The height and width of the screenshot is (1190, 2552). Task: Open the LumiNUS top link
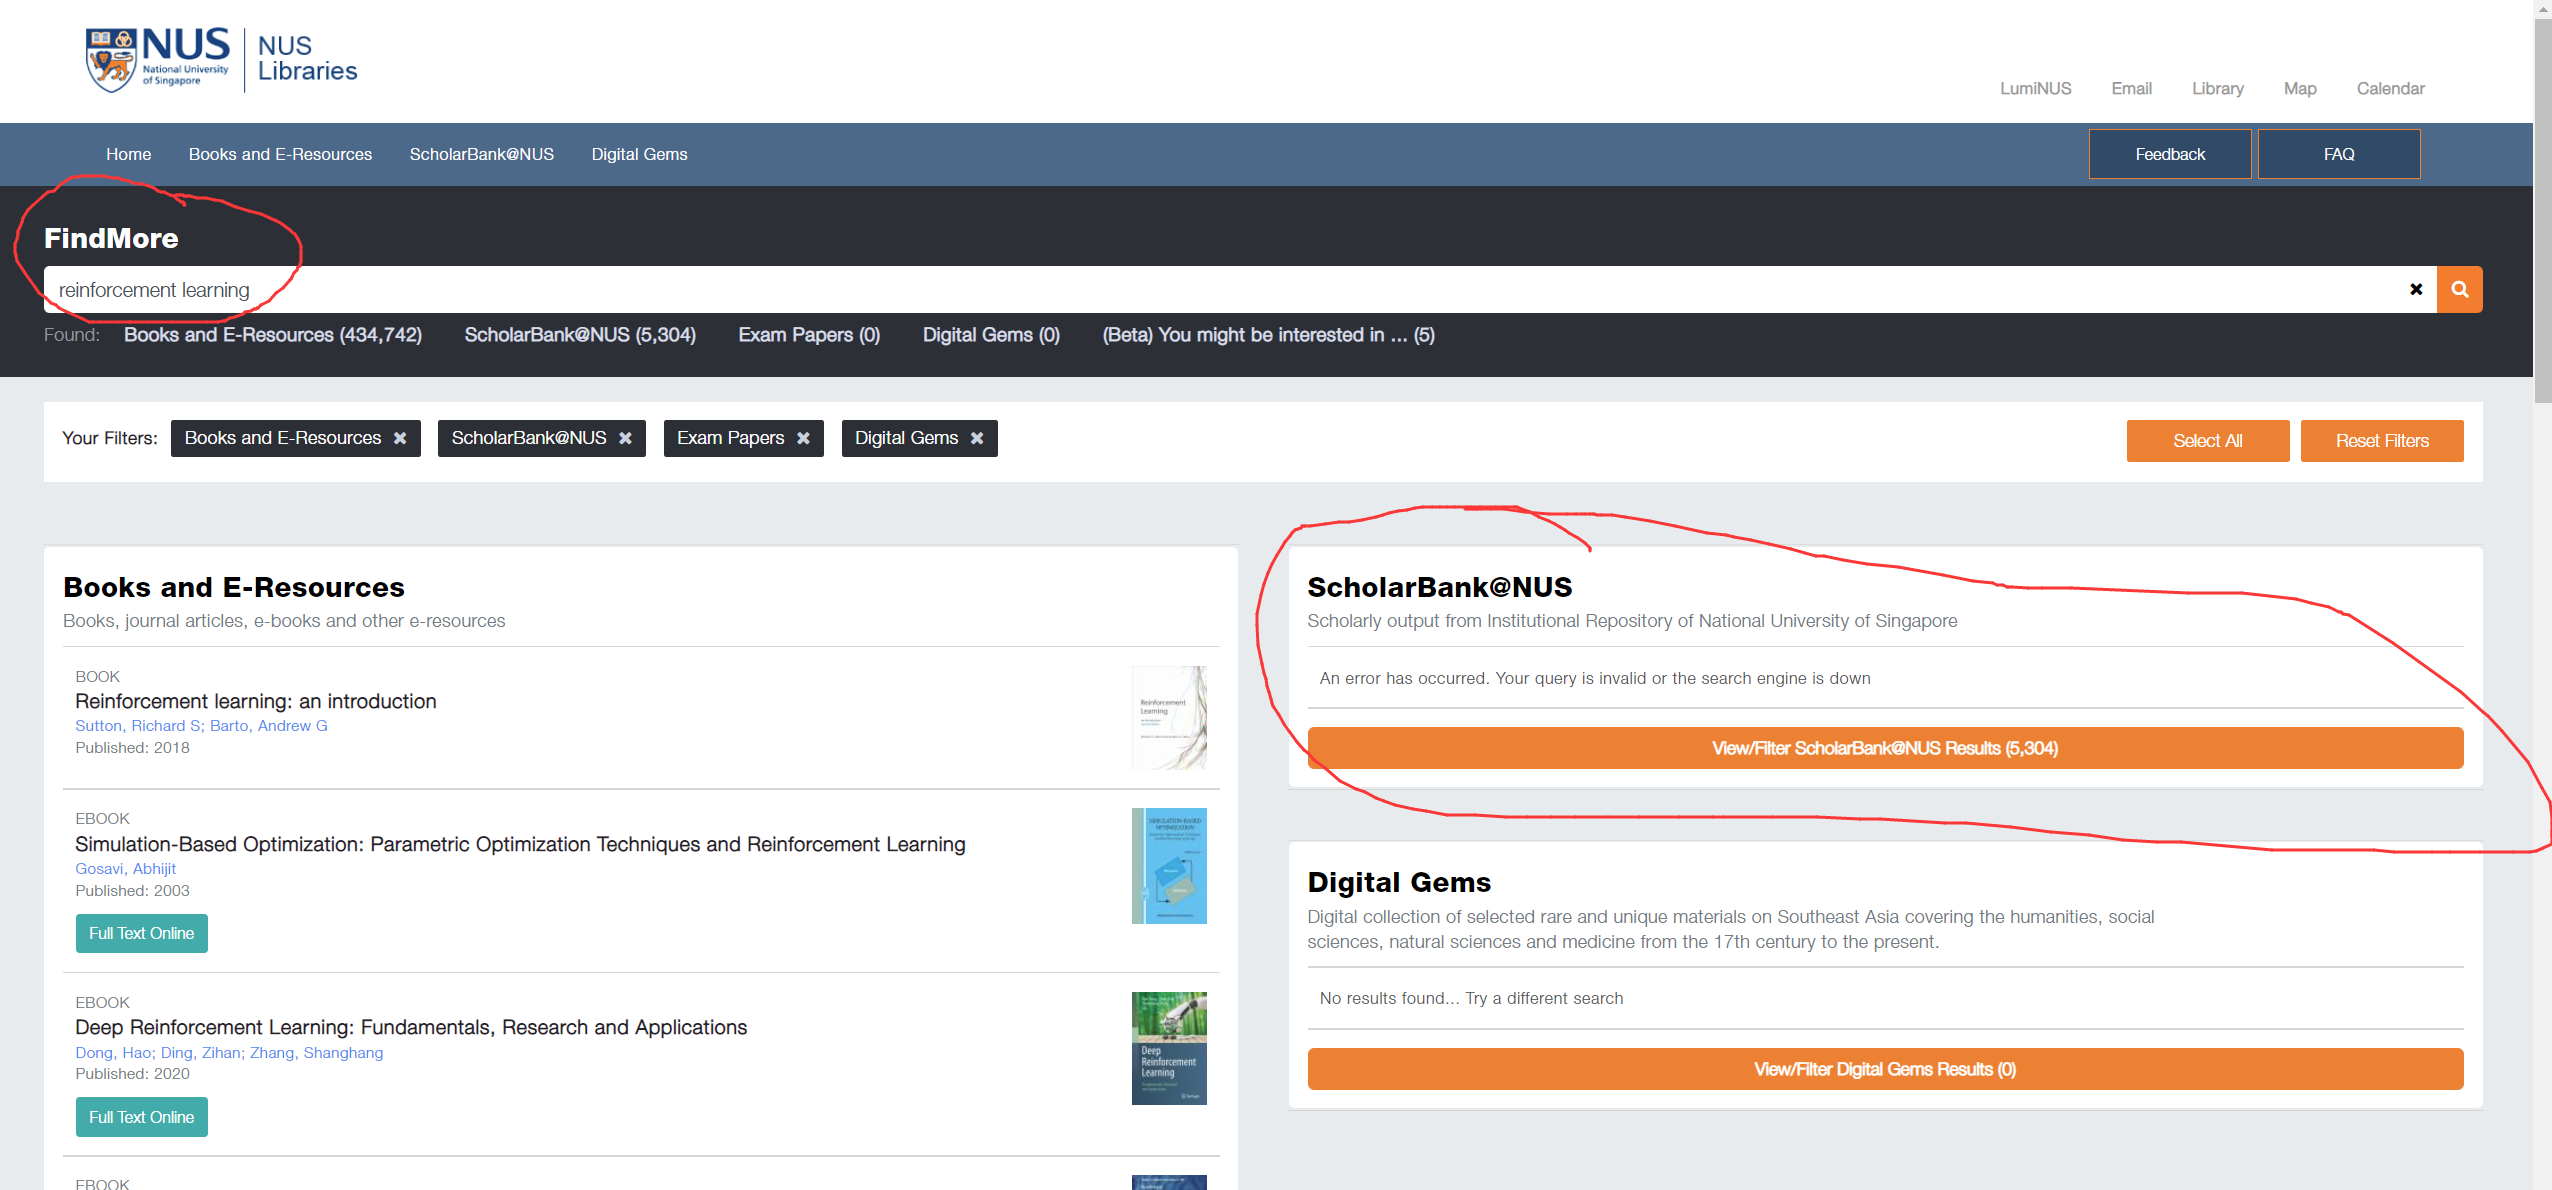(x=2035, y=88)
